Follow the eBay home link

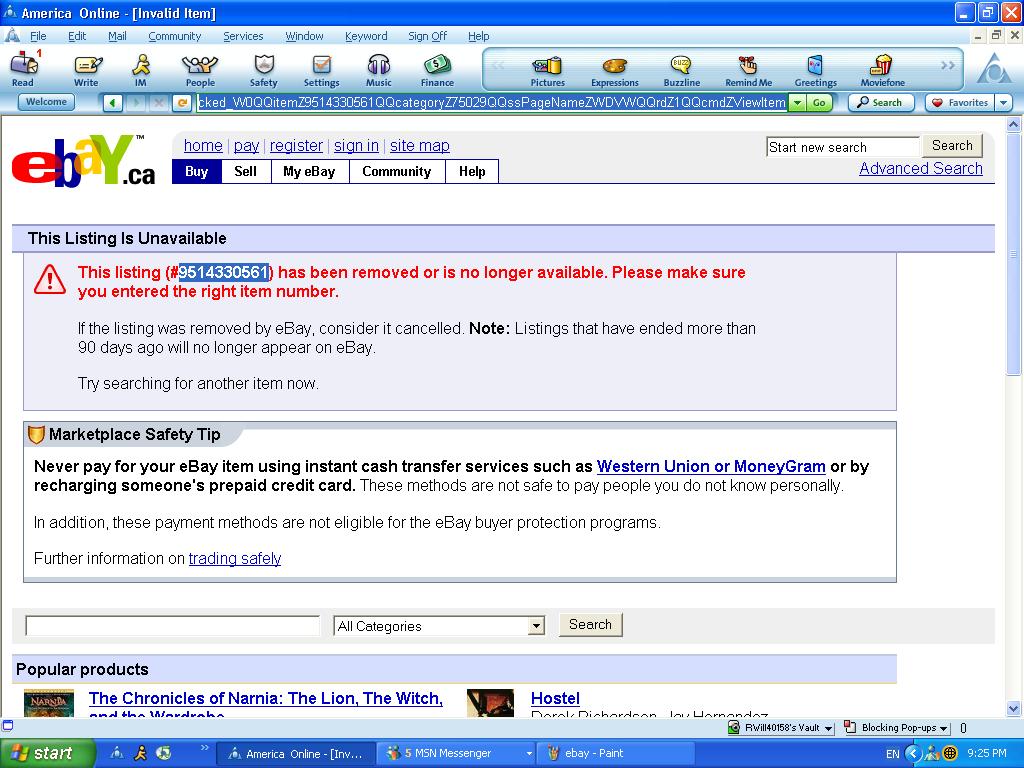(x=203, y=146)
